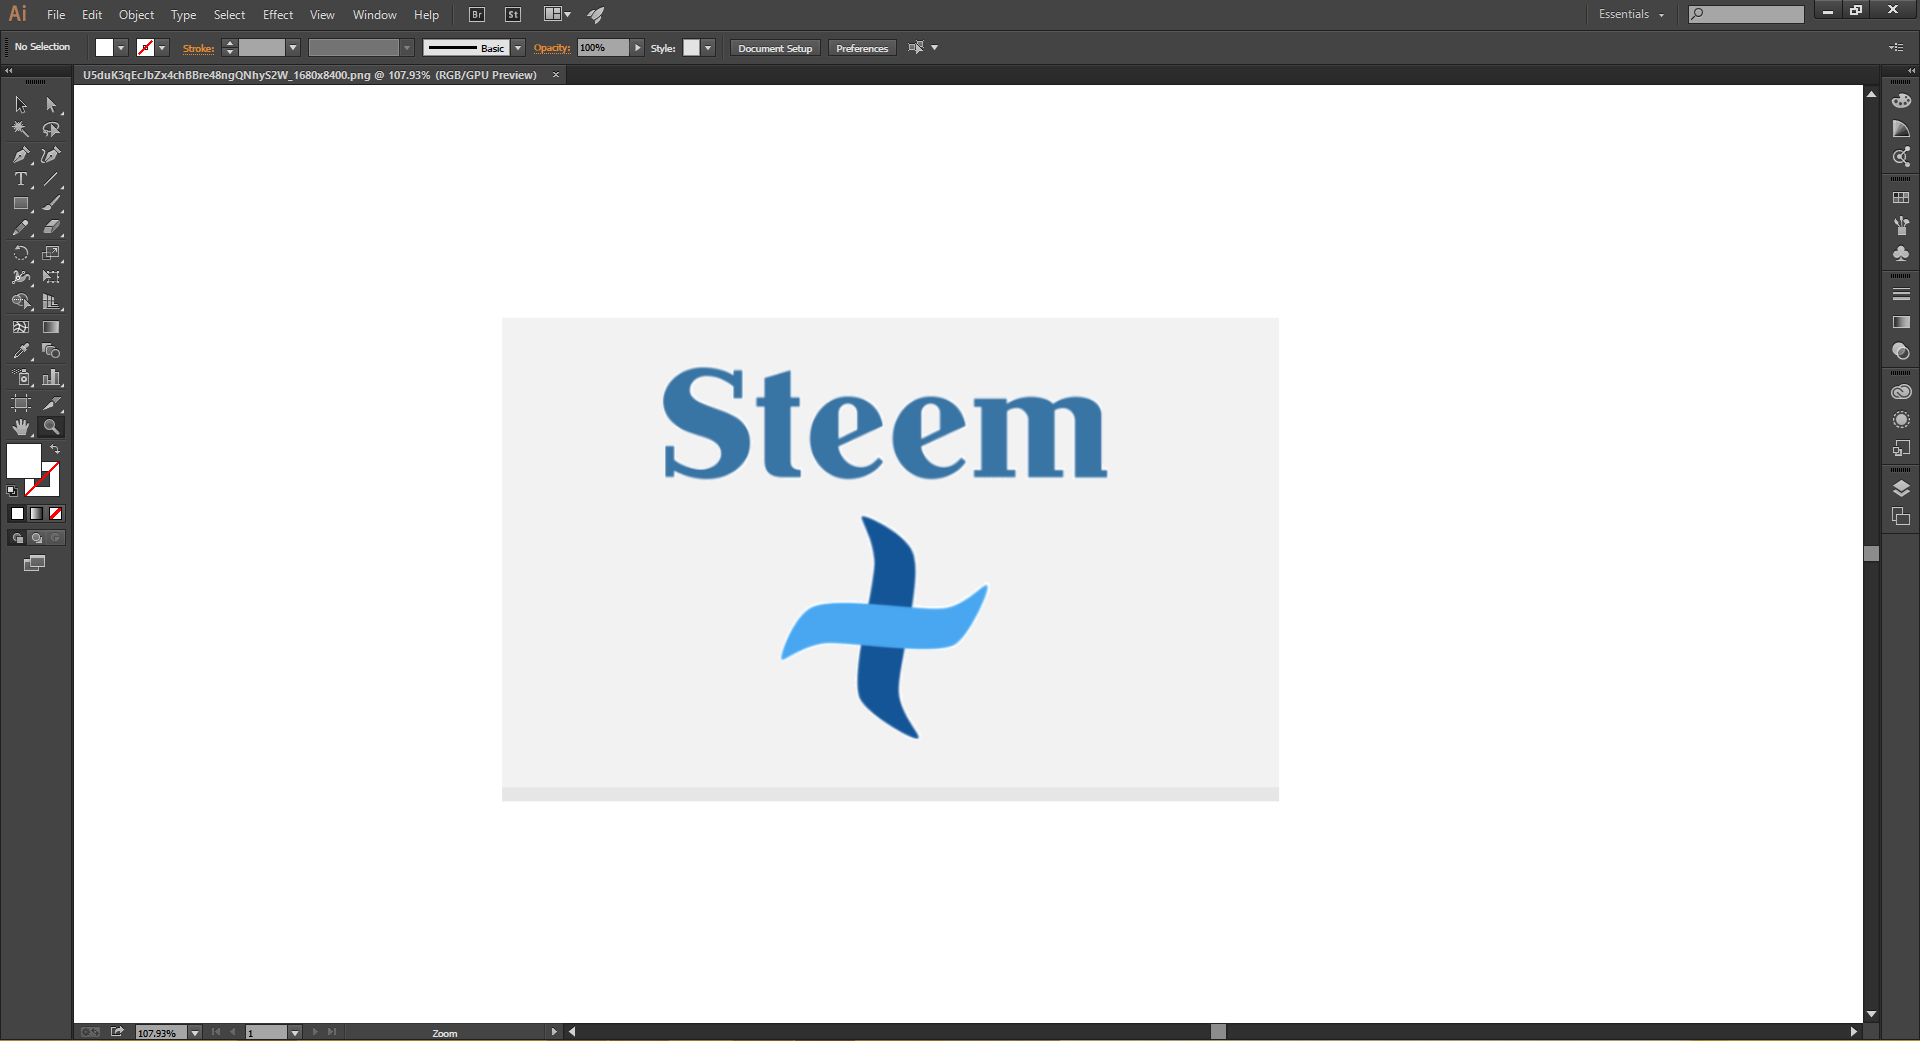Open the Color Guide panel

[x=1901, y=129]
